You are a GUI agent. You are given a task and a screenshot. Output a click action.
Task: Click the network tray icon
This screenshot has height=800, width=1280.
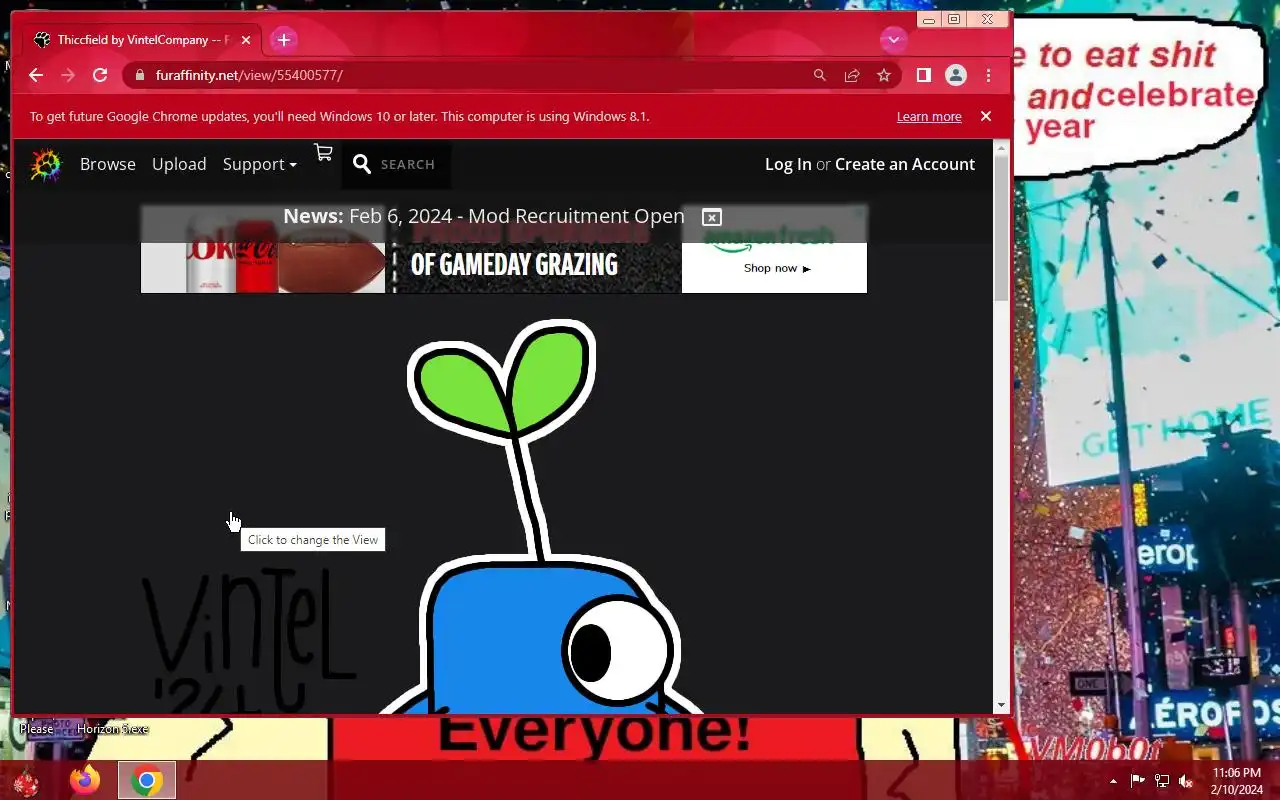point(1162,781)
